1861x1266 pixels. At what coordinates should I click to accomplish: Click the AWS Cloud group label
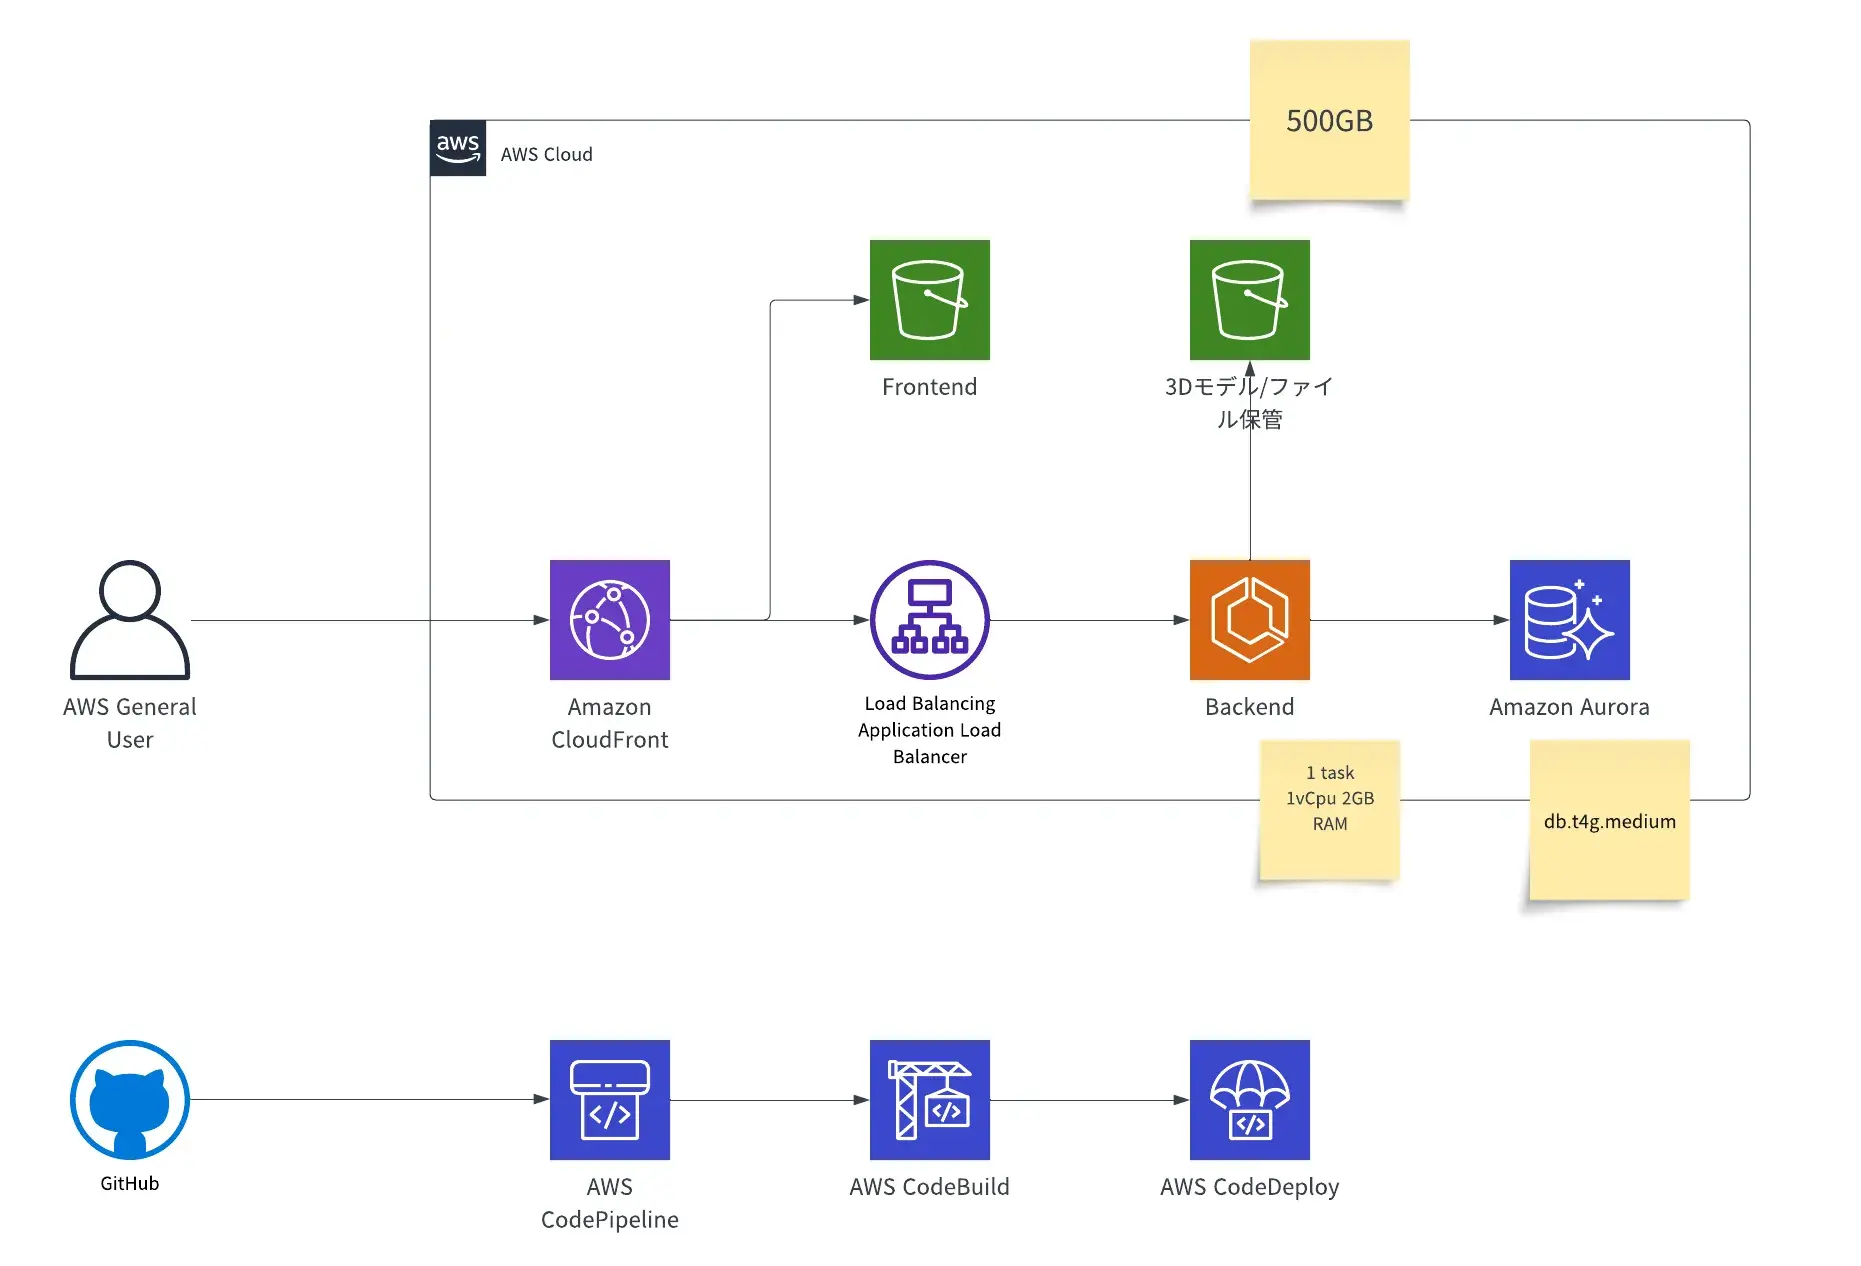[546, 154]
